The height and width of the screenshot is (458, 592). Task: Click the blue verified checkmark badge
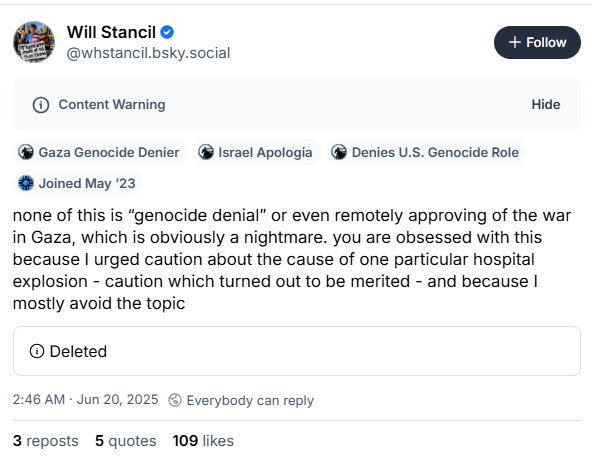(167, 32)
